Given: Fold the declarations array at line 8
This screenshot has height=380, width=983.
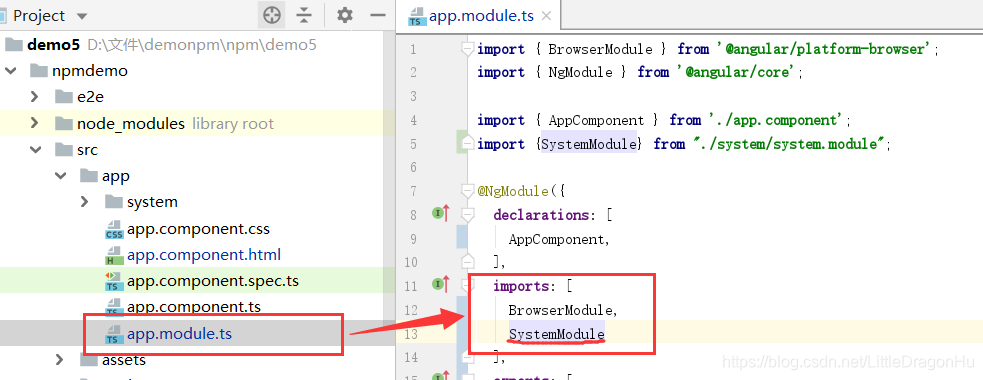Looking at the screenshot, I should [x=468, y=214].
